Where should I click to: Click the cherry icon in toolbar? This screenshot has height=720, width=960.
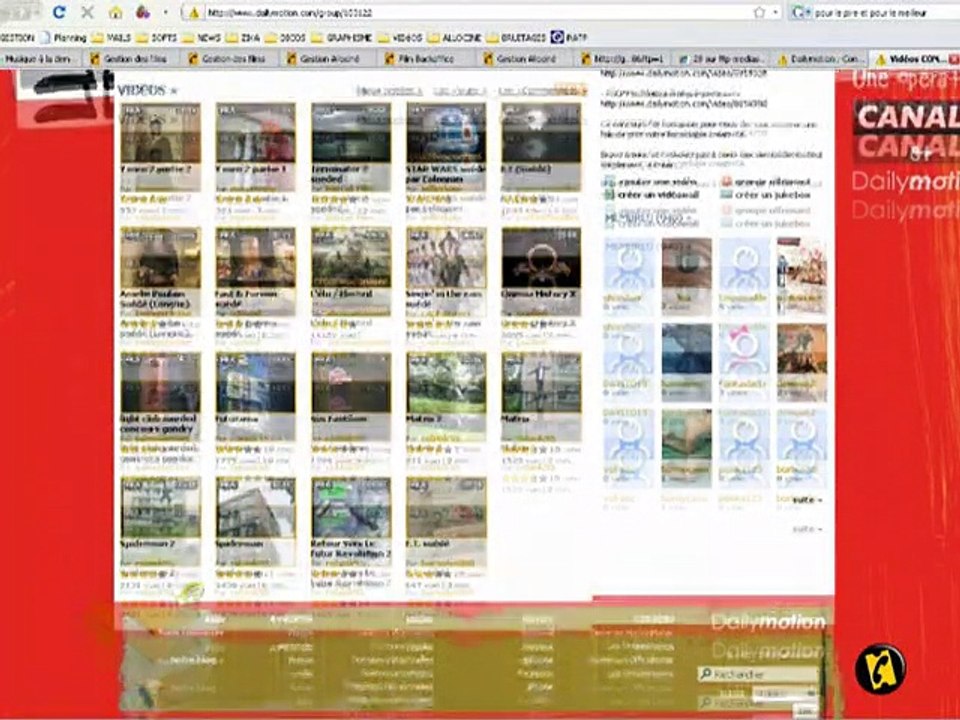click(x=143, y=12)
